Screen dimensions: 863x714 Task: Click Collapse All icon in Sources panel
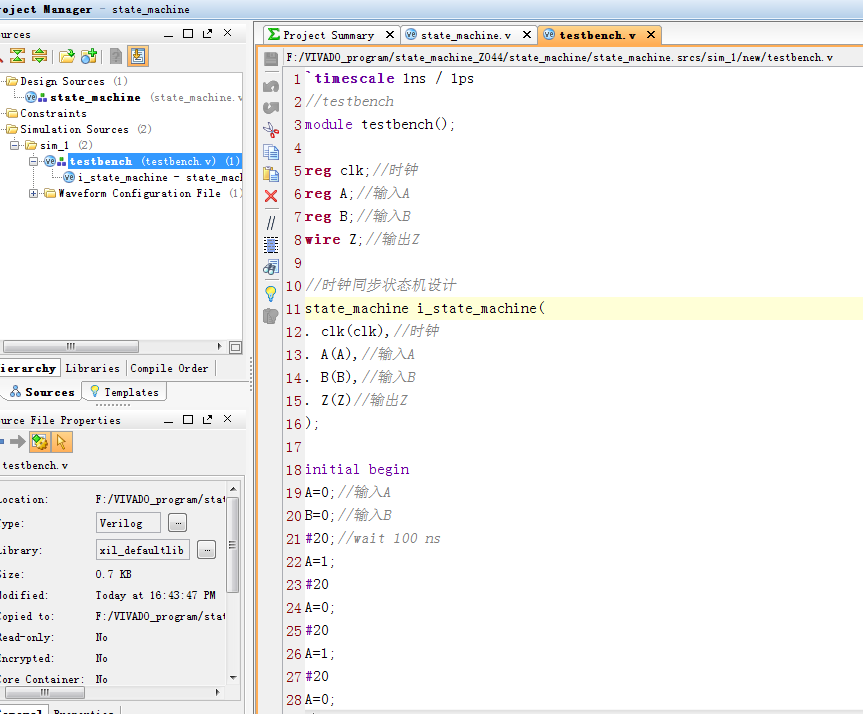click(16, 56)
